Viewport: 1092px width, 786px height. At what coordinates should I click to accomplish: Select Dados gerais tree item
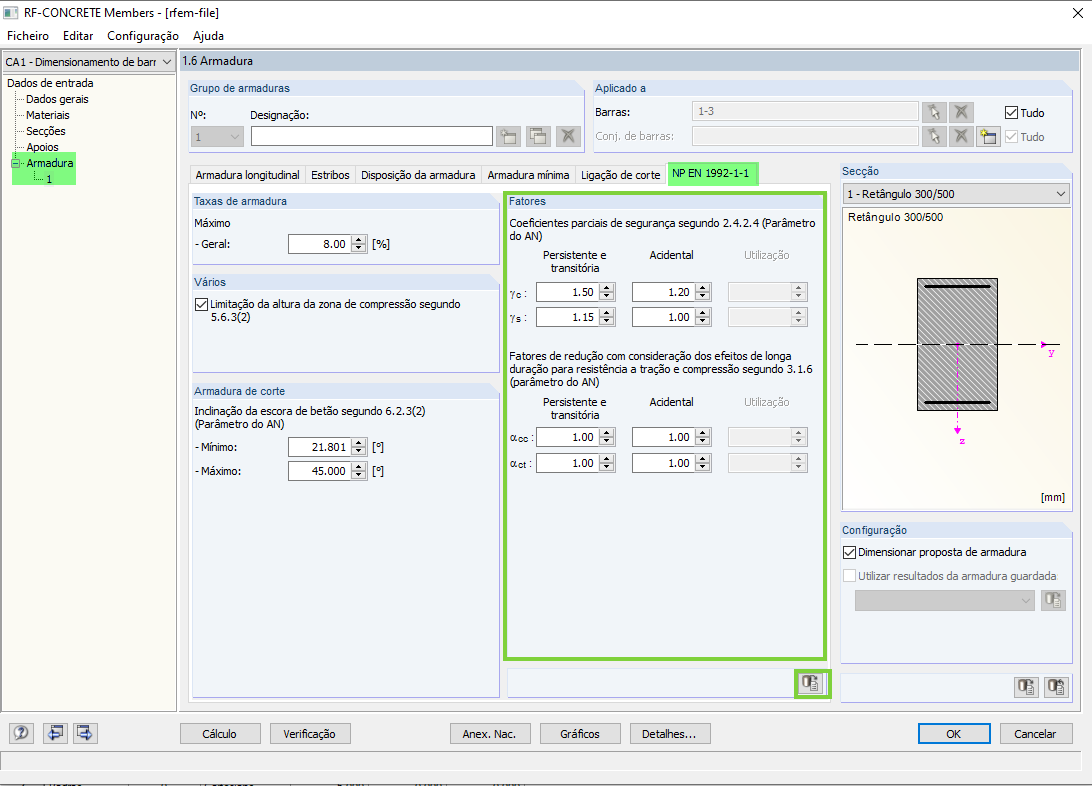pos(57,99)
